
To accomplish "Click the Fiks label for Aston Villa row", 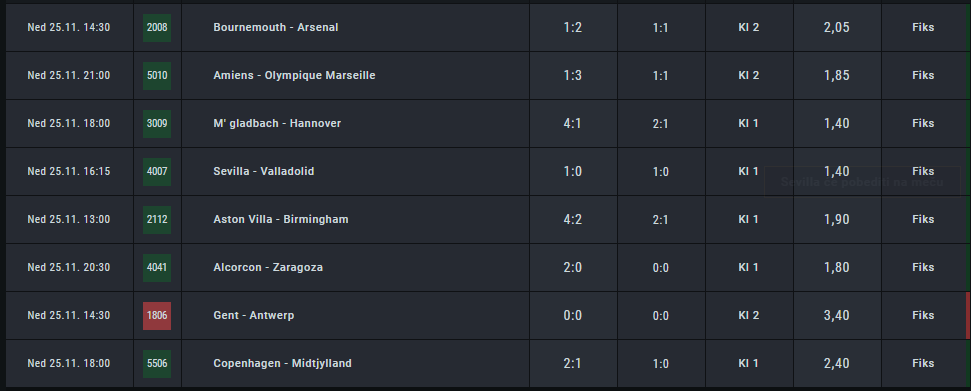I will coord(923,219).
